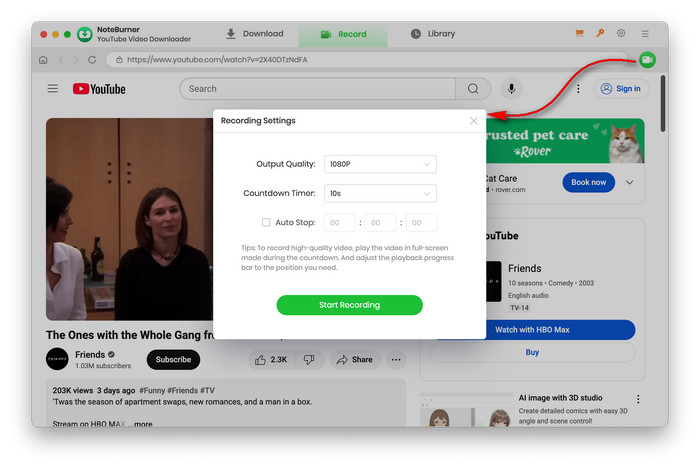Click the orange key register icon
The image size is (700, 469).
600,33
